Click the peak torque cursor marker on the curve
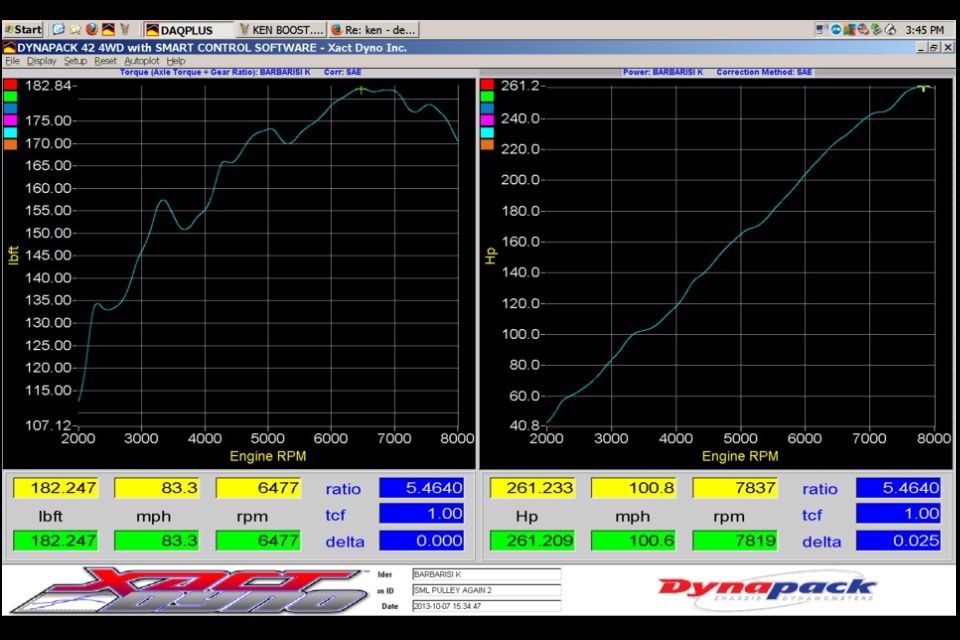 tap(361, 90)
